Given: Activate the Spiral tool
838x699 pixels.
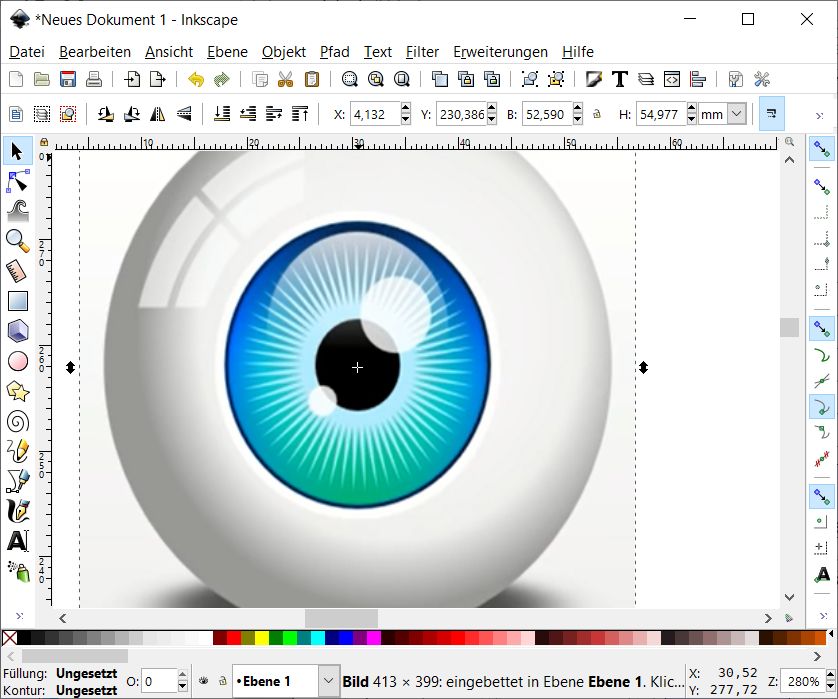Looking at the screenshot, I should (x=17, y=421).
